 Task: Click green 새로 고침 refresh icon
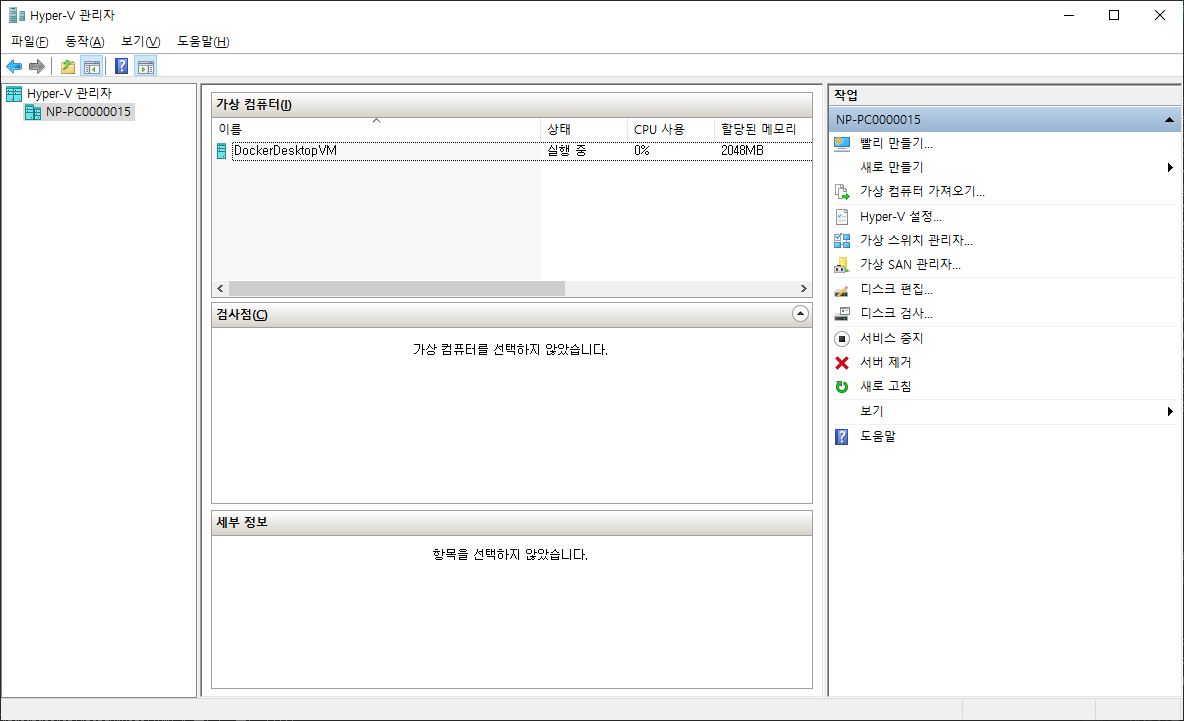click(x=842, y=387)
